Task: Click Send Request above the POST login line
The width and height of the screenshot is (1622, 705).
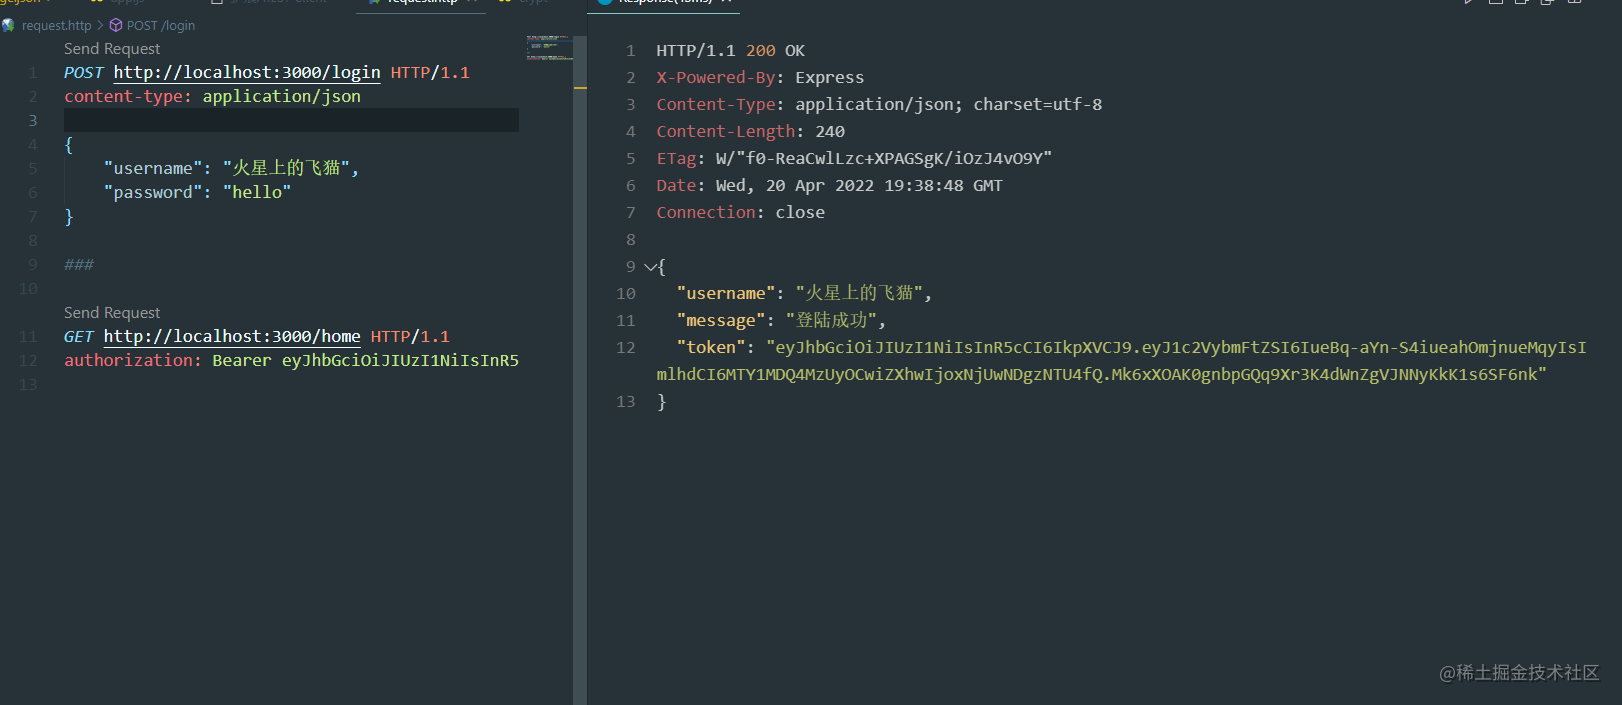Action: click(x=112, y=49)
